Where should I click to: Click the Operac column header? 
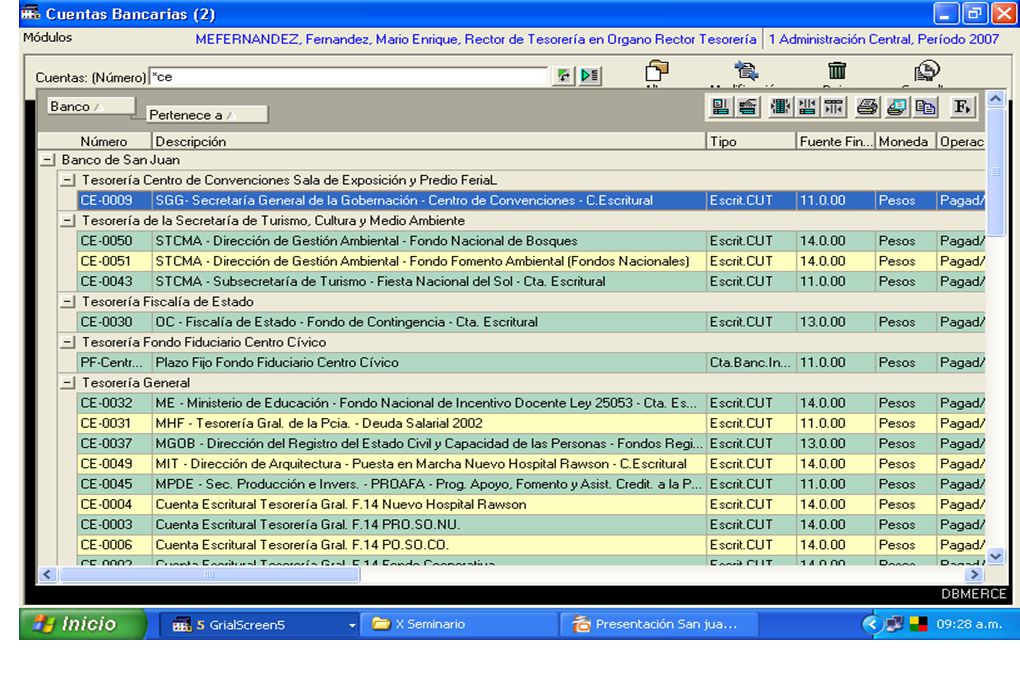pyautogui.click(x=961, y=141)
